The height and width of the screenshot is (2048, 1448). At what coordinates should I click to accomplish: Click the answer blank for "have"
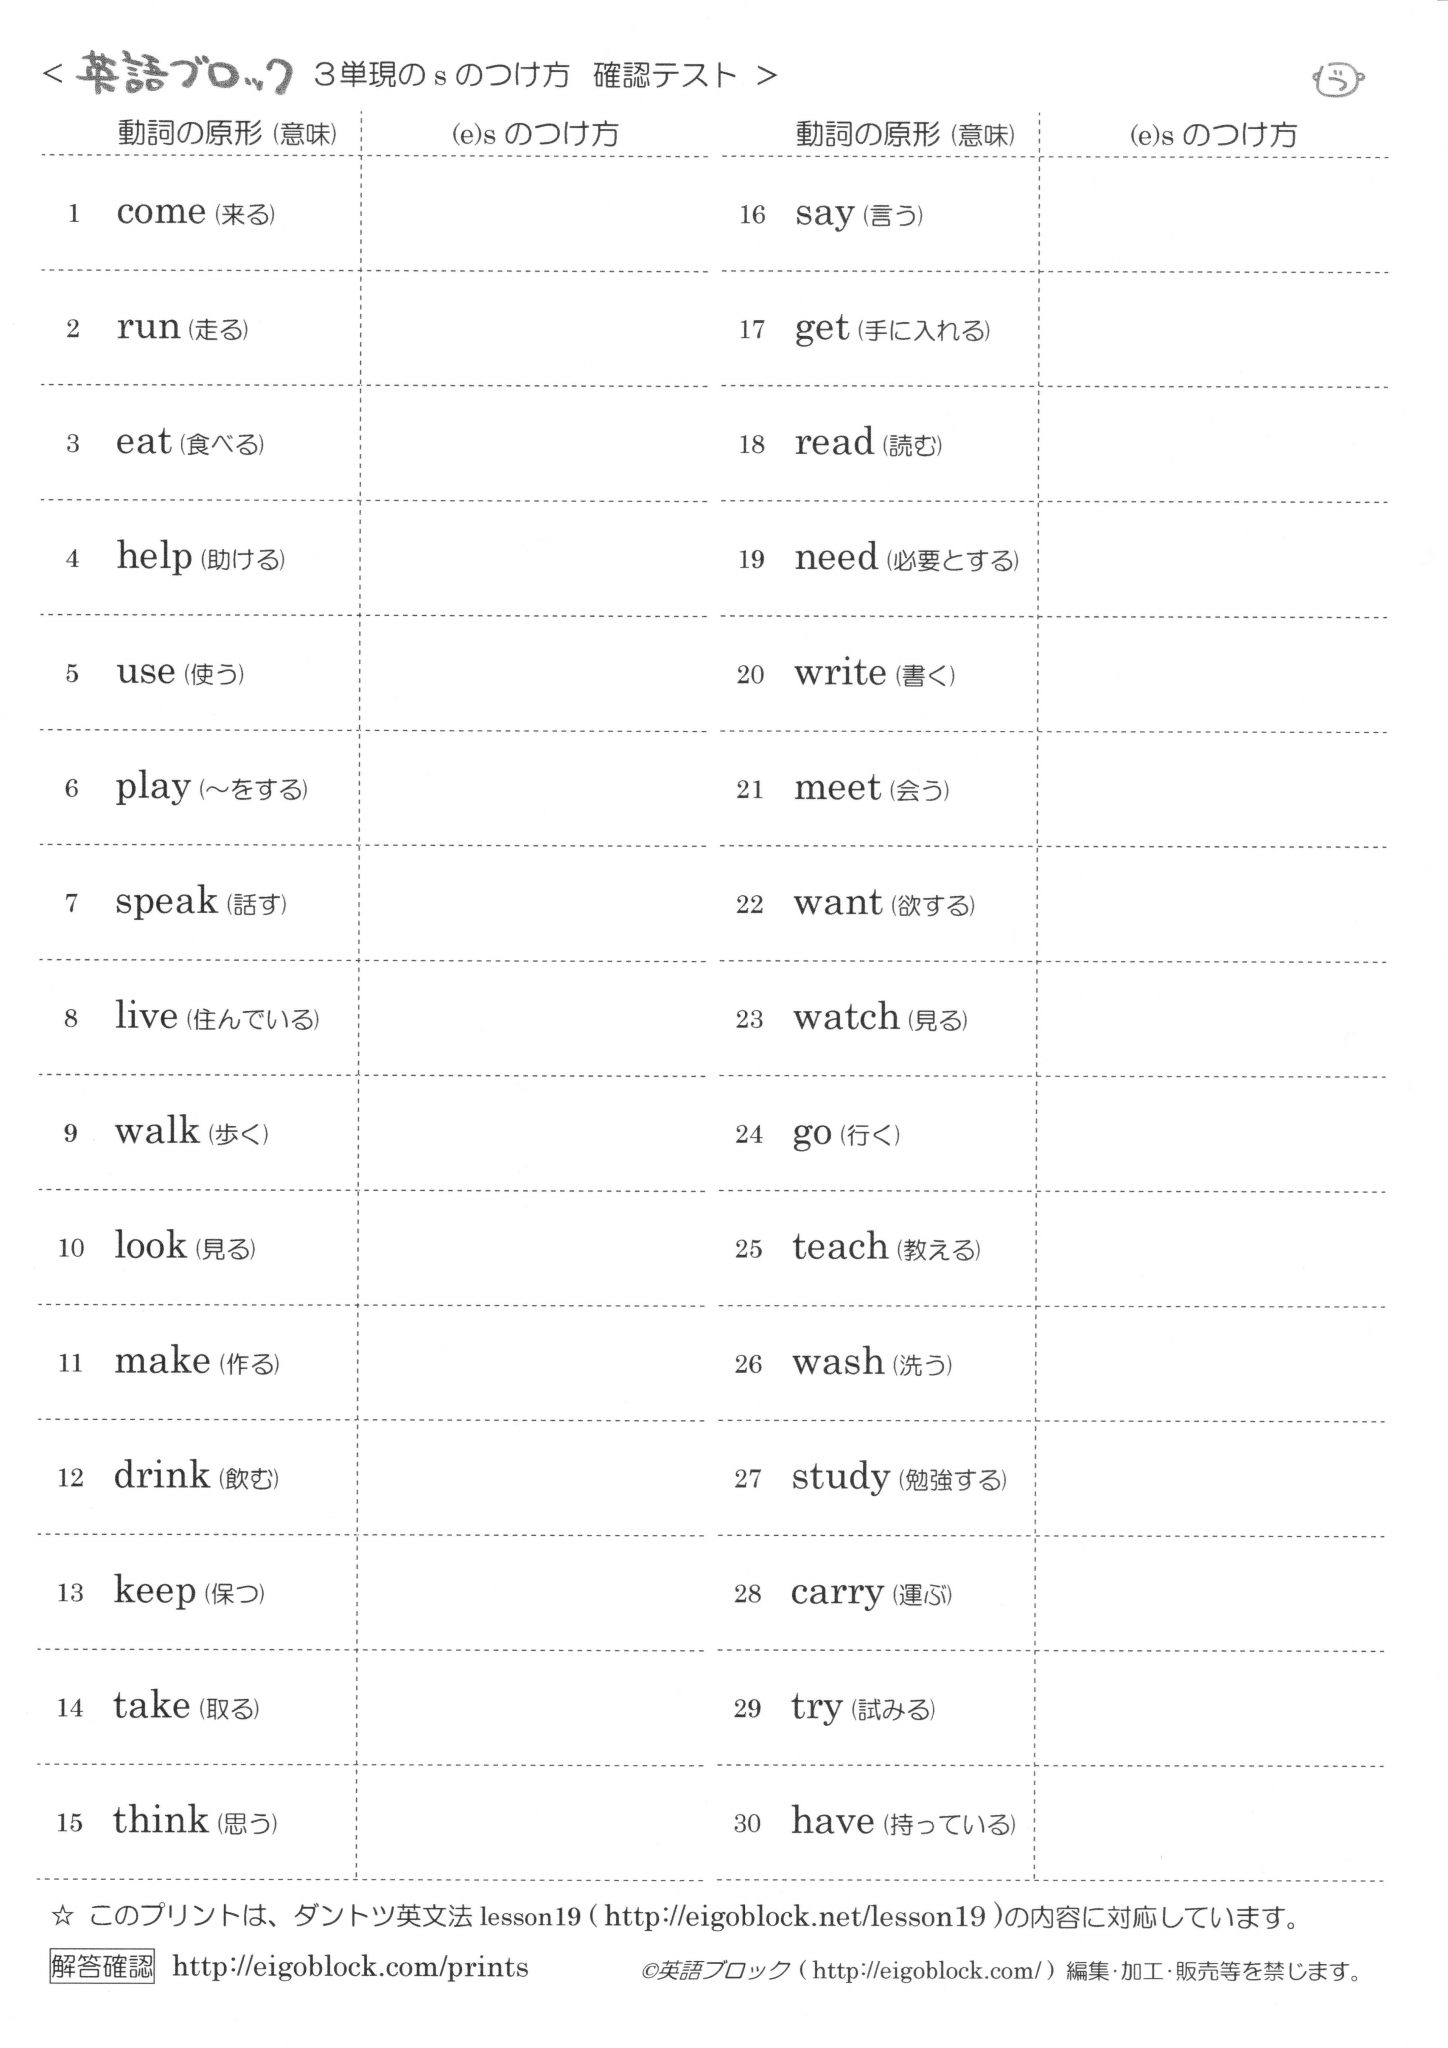[x=1210, y=1823]
